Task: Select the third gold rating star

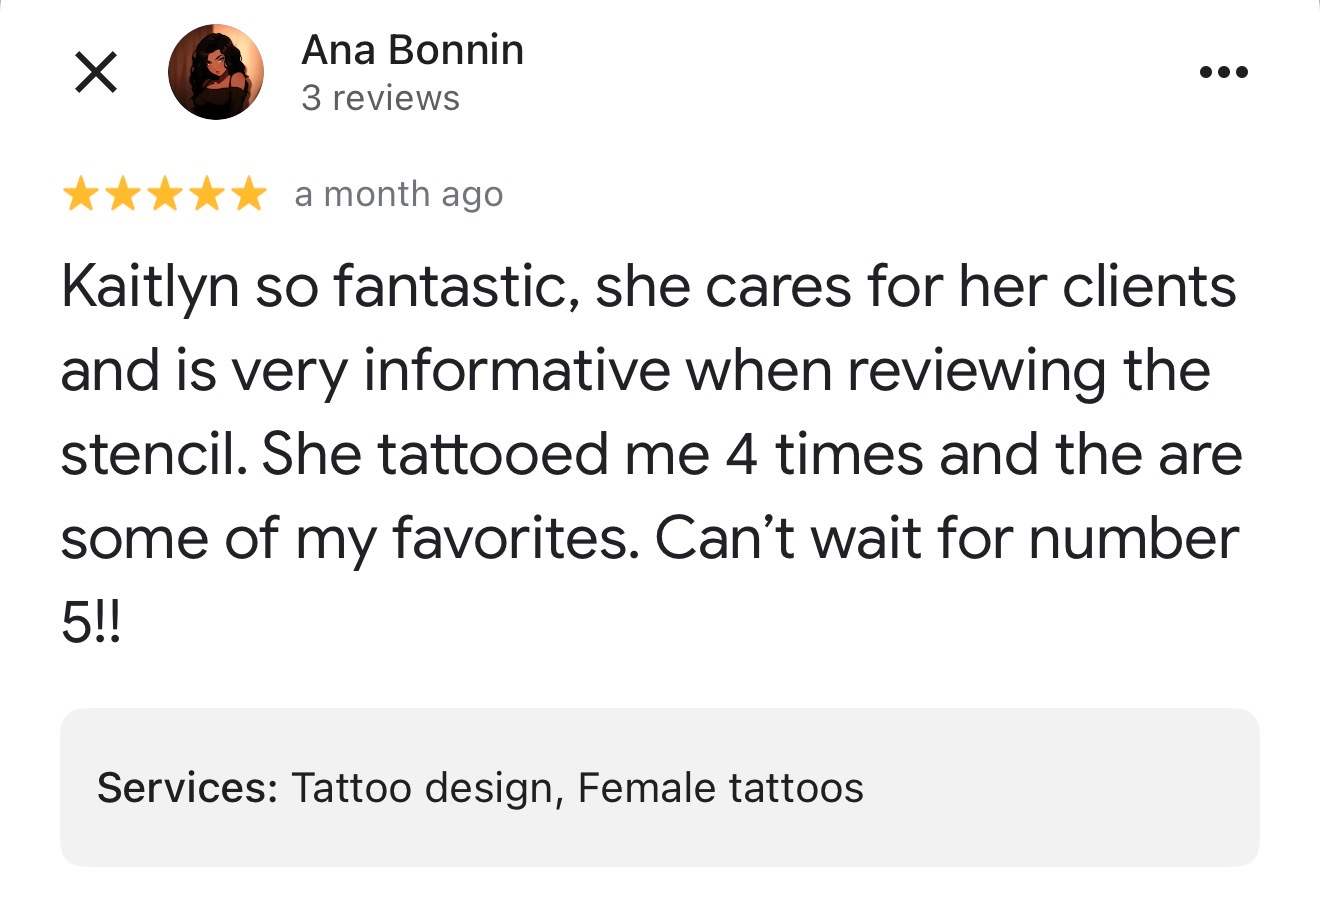Action: pyautogui.click(x=165, y=195)
